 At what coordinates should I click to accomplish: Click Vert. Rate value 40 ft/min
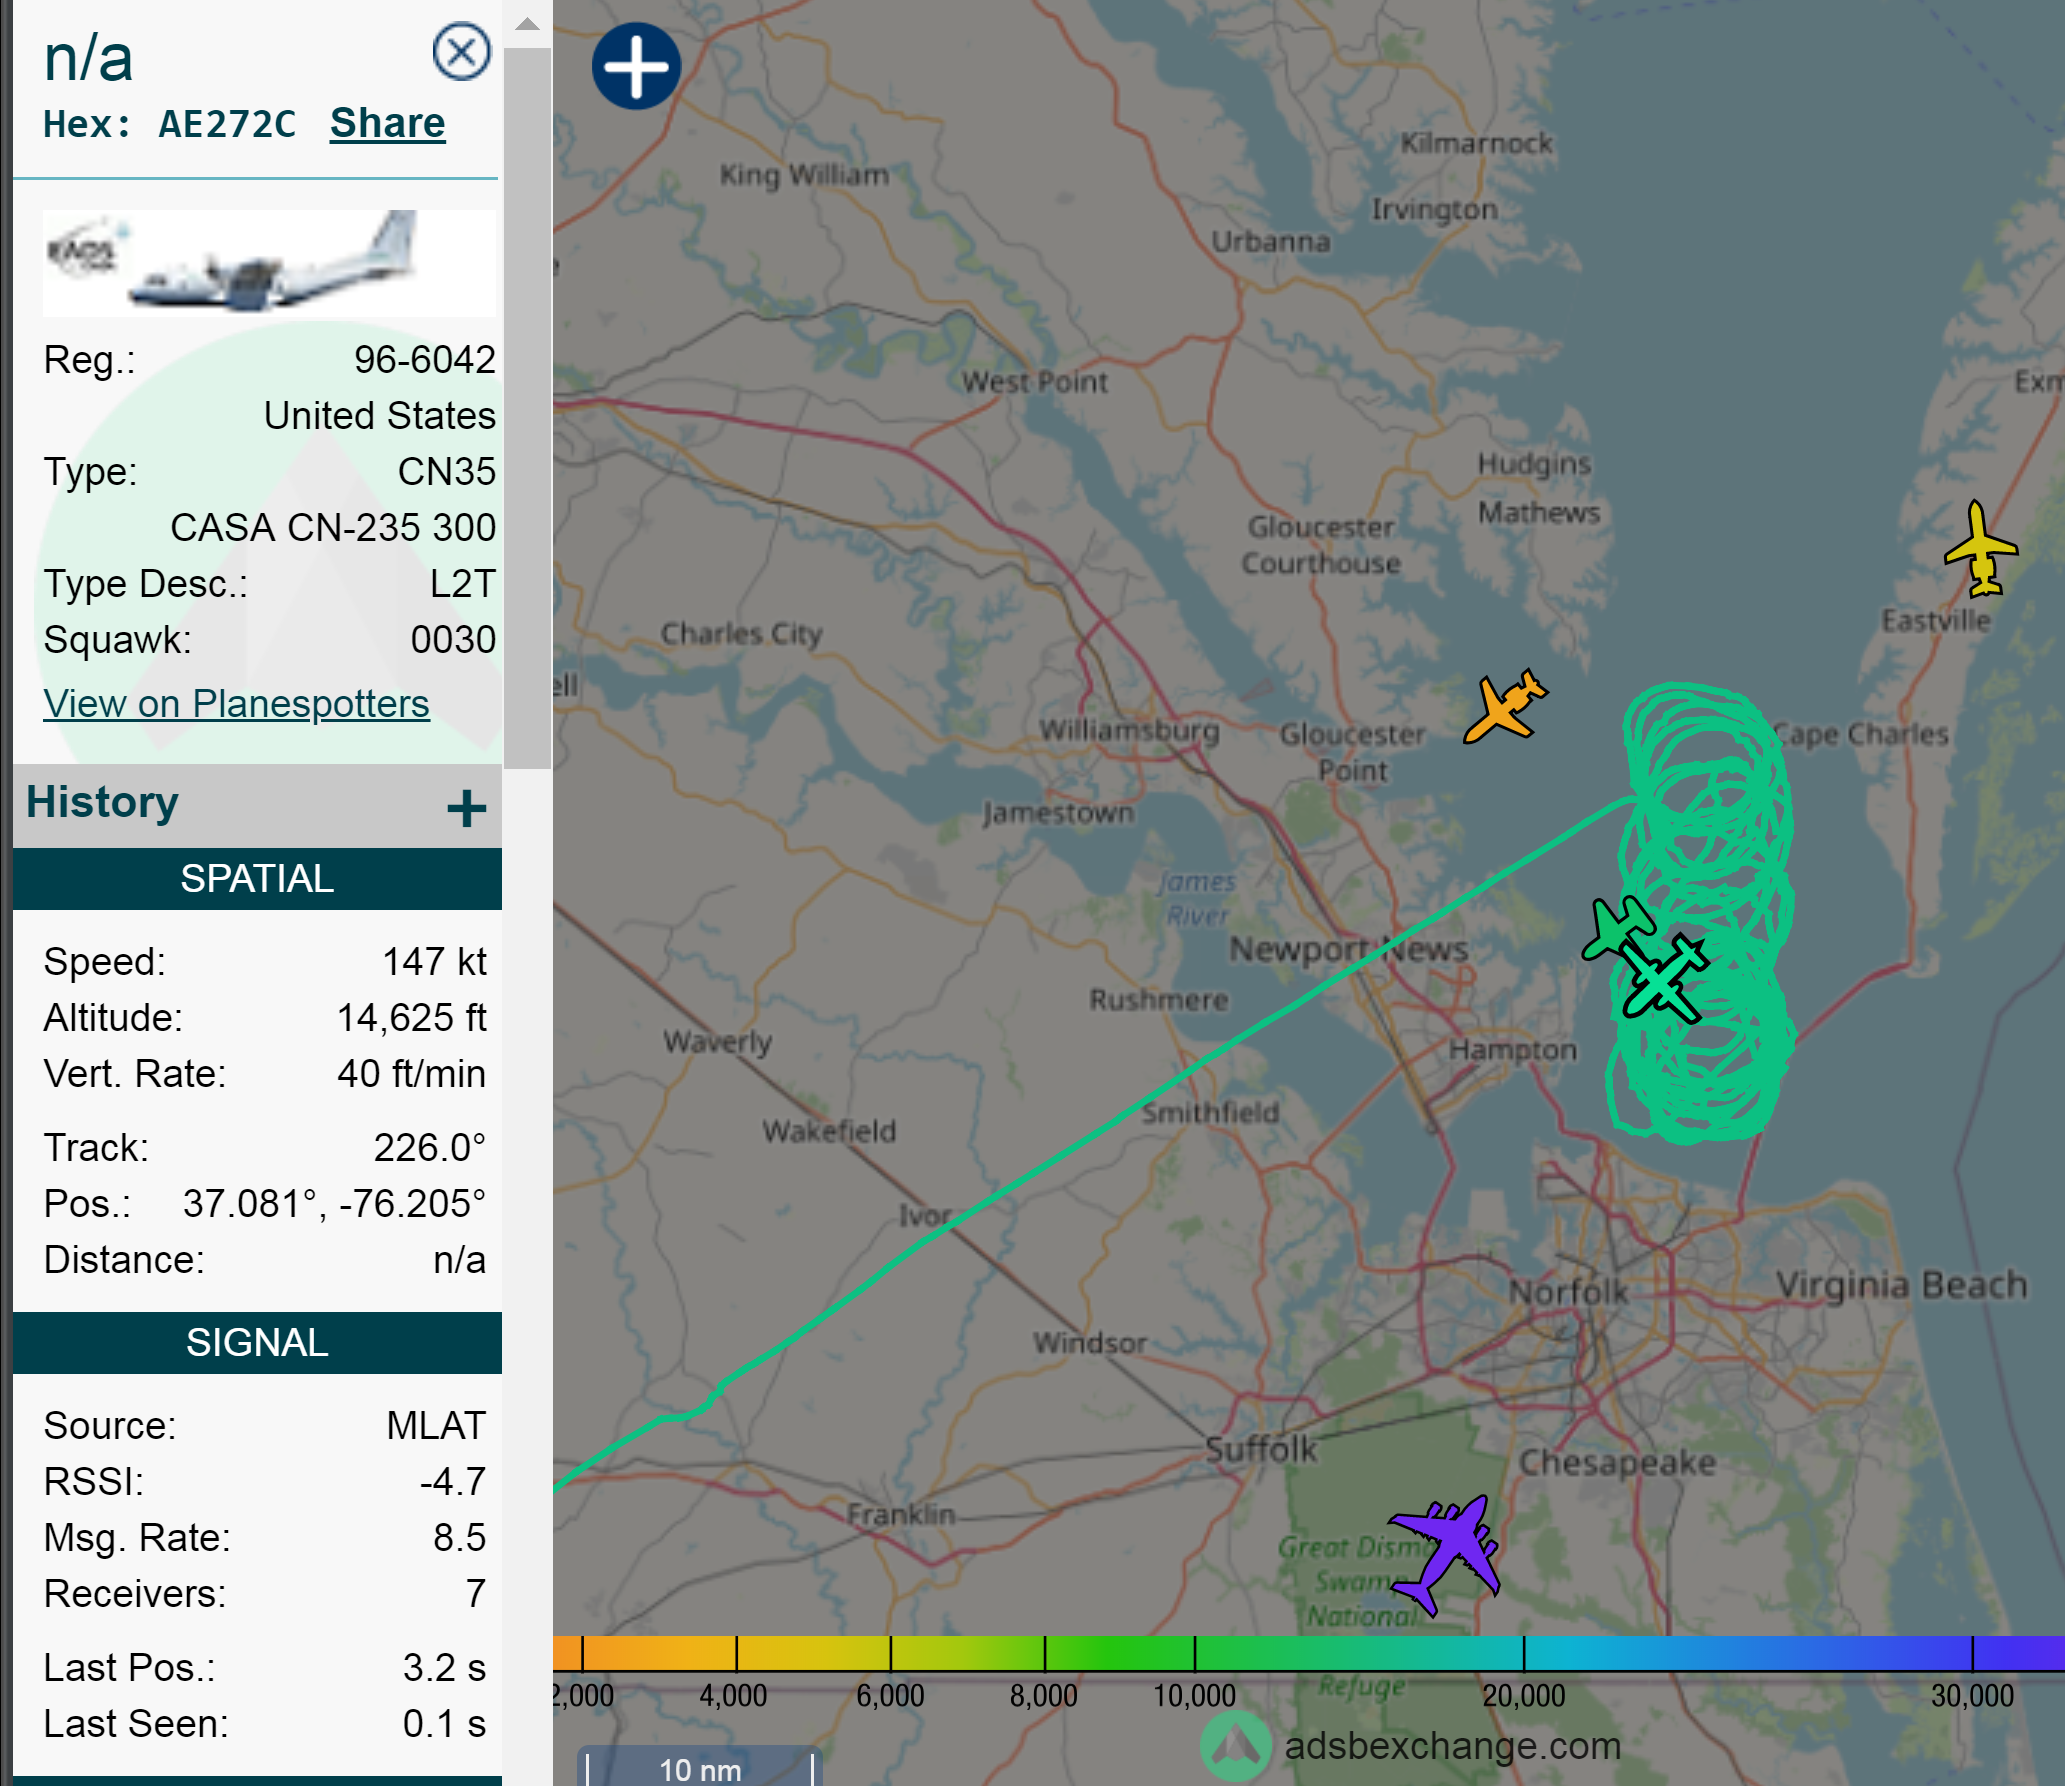coord(411,1073)
